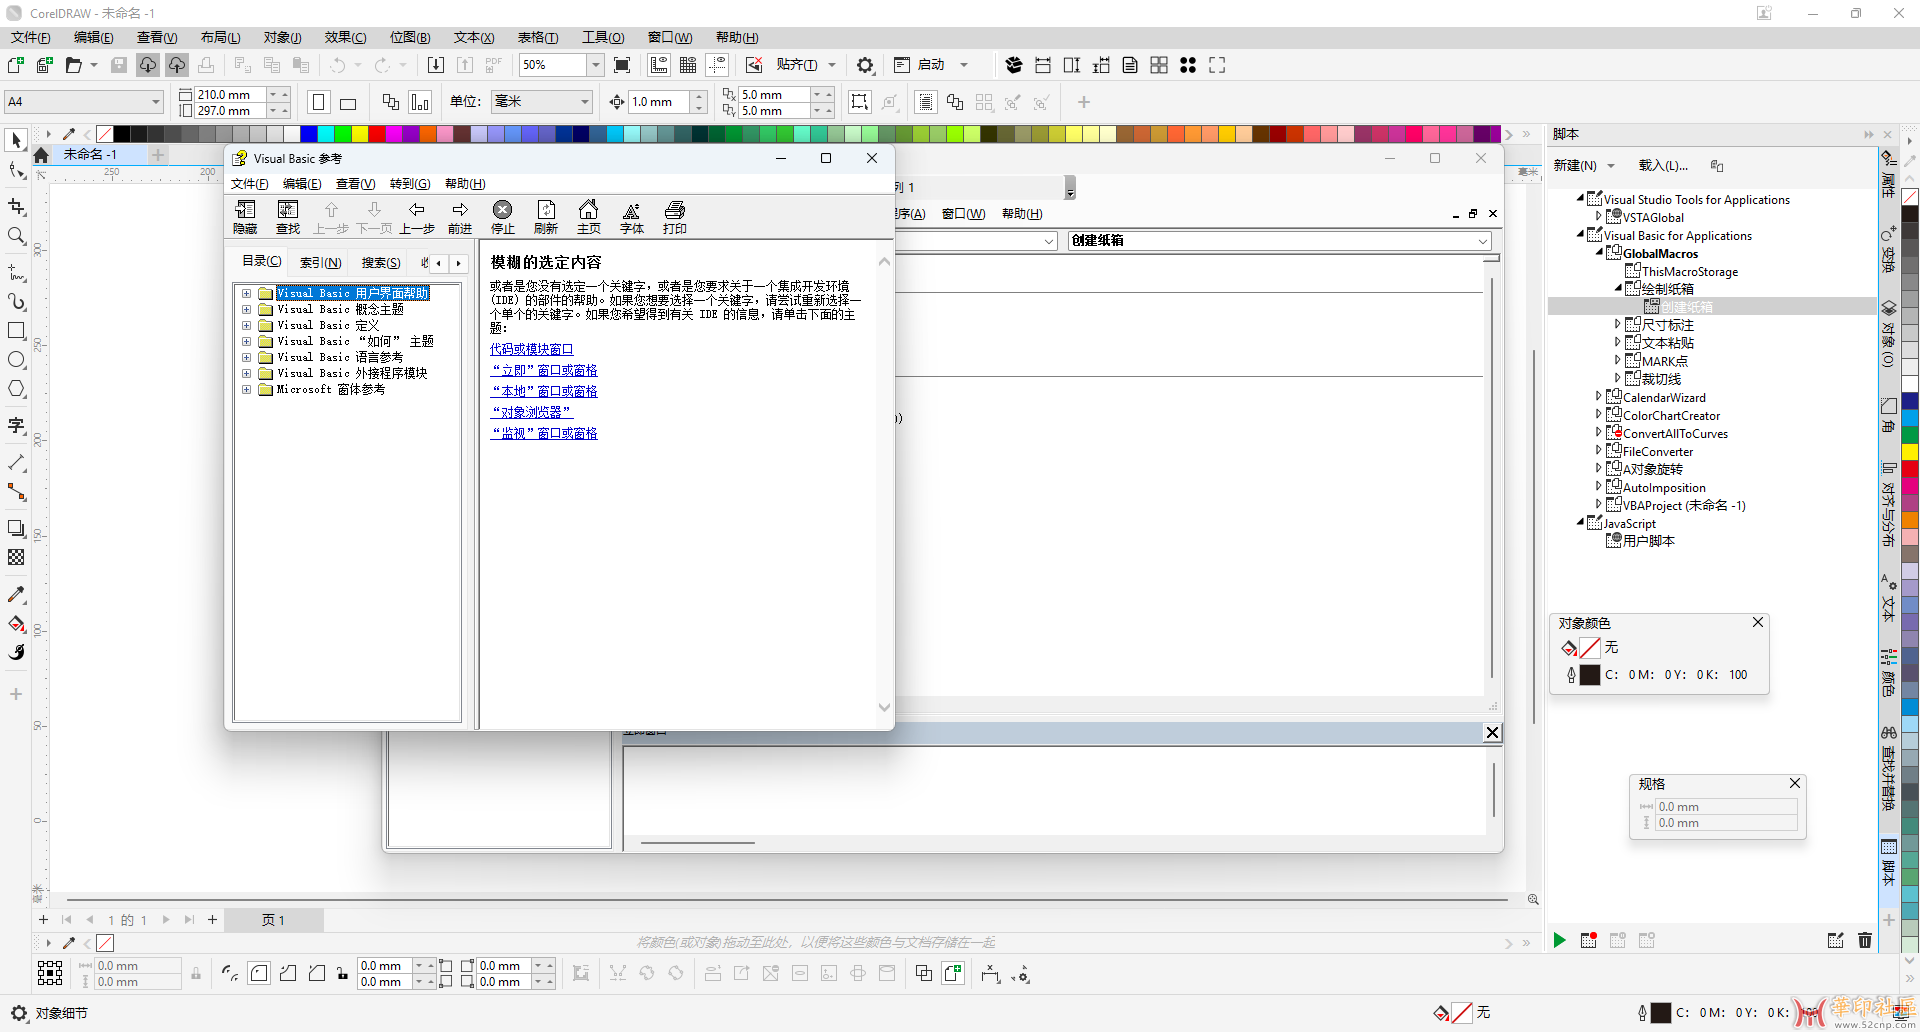
Task: Click the page width 210.0 mm field
Action: point(230,94)
